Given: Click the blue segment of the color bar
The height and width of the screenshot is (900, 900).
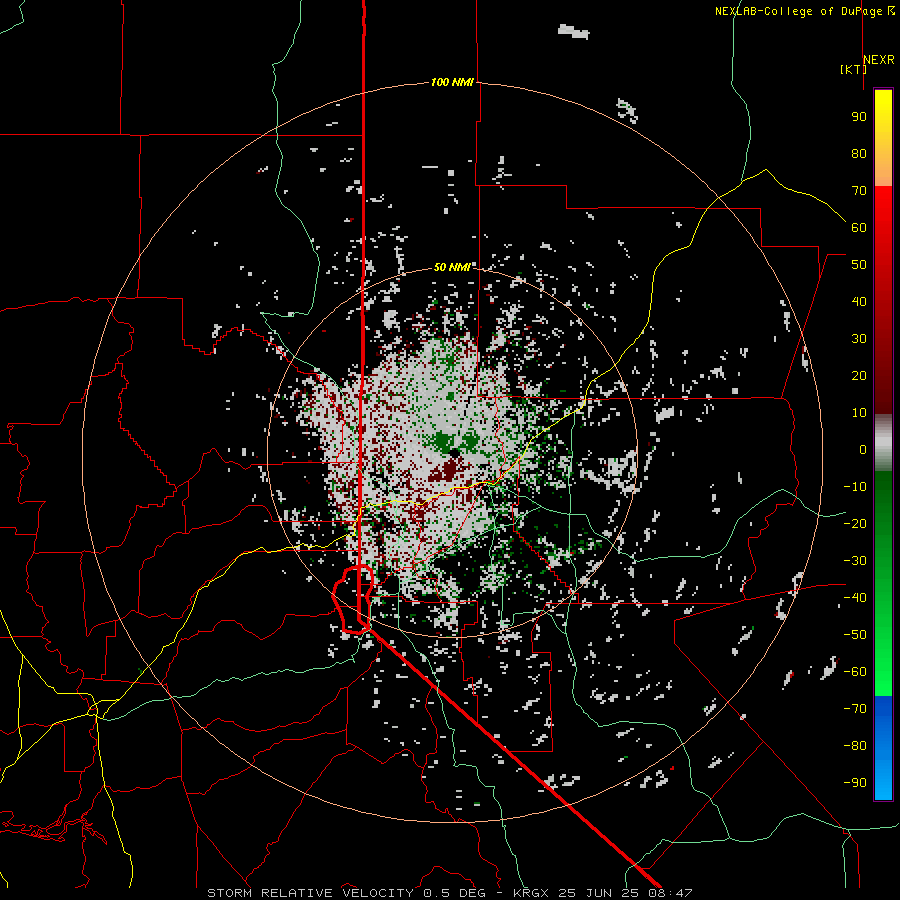Looking at the screenshot, I should click(883, 748).
